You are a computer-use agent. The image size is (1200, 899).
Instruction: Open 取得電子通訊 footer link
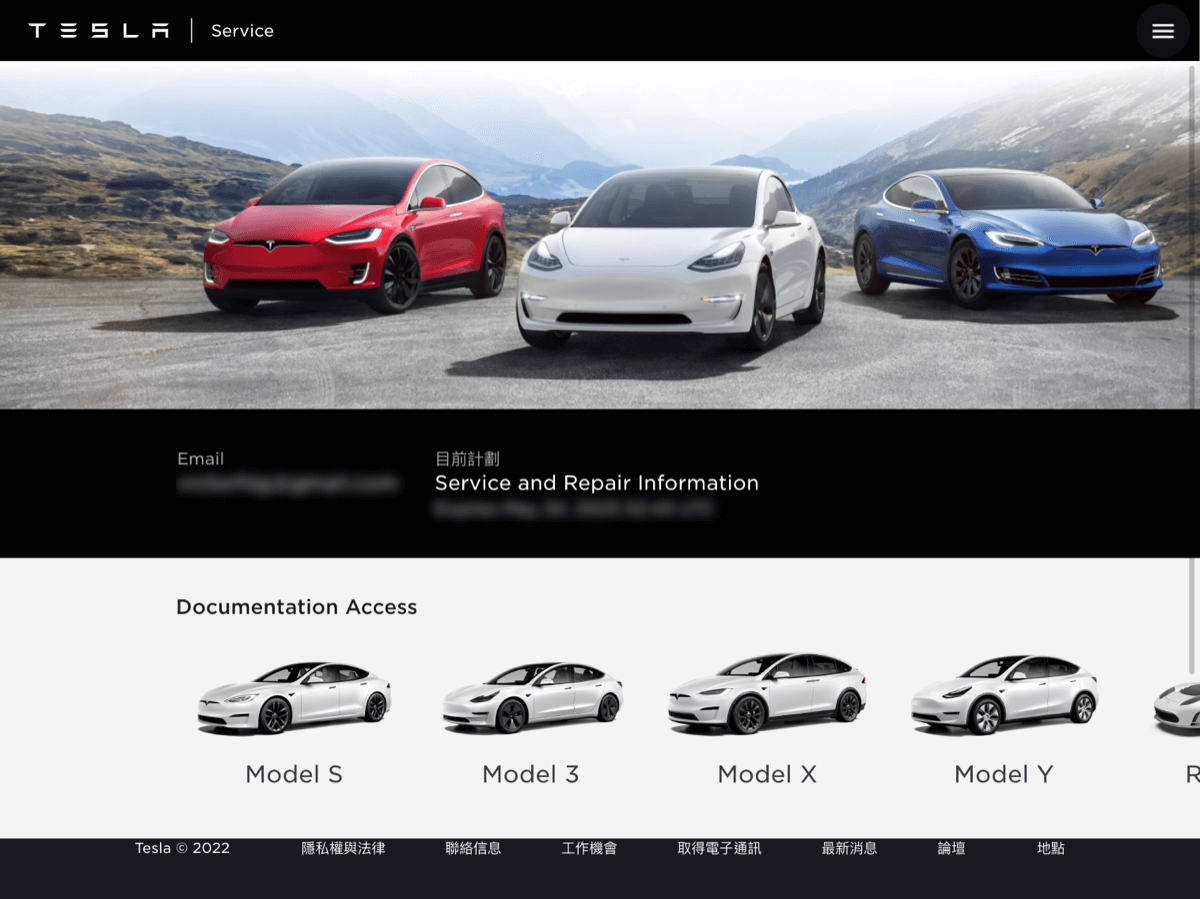tap(719, 848)
